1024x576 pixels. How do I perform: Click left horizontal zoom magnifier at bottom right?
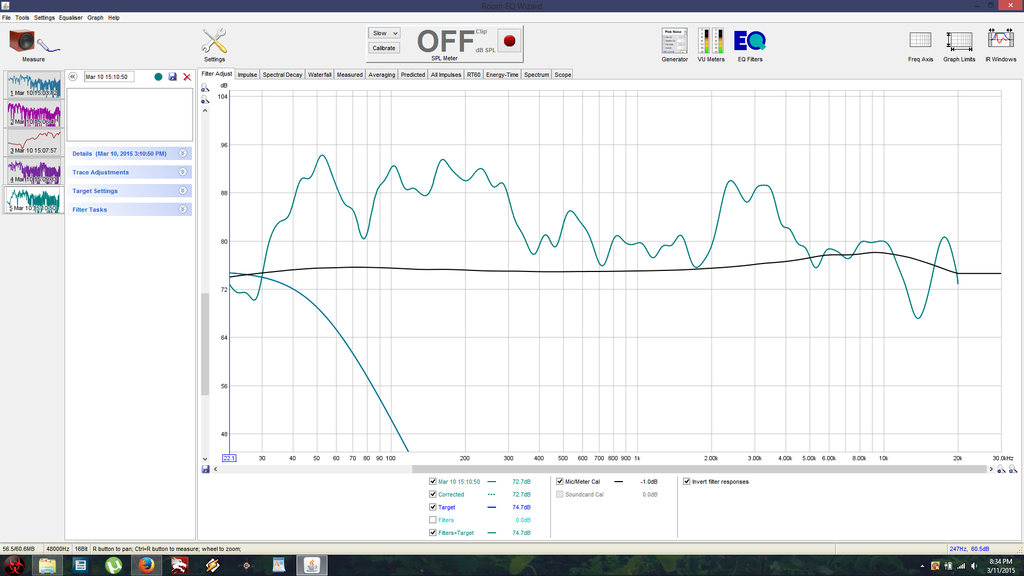(1000, 469)
